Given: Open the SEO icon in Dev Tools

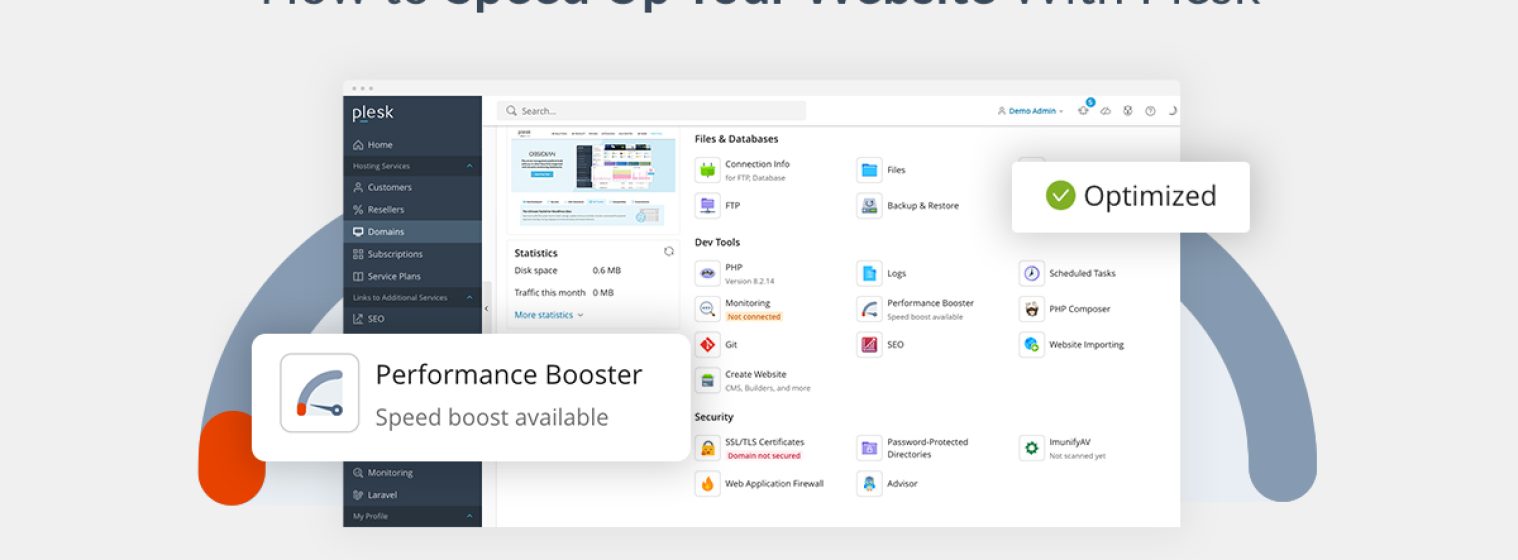Looking at the screenshot, I should [x=869, y=345].
